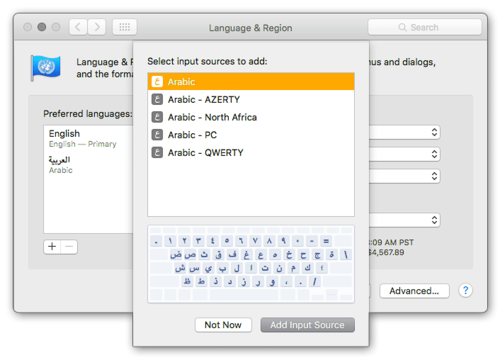This screenshot has height=360, width=500.
Task: Add a preferred language with plus button
Action: pyautogui.click(x=52, y=247)
